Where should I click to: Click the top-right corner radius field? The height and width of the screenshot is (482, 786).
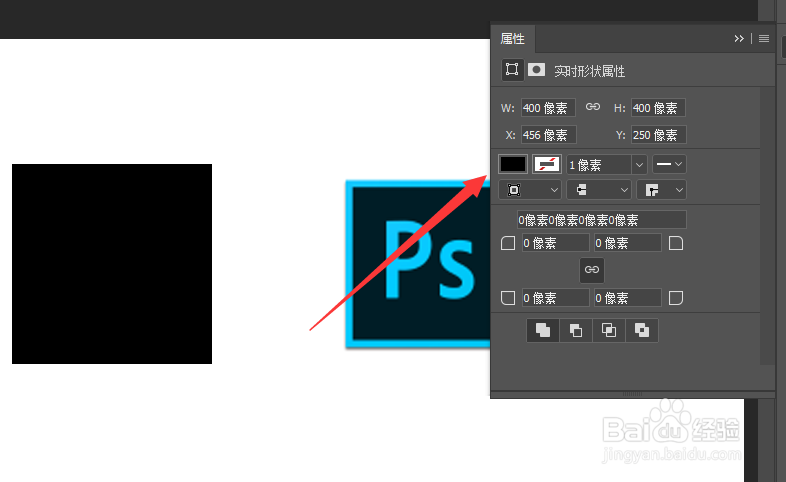click(627, 243)
